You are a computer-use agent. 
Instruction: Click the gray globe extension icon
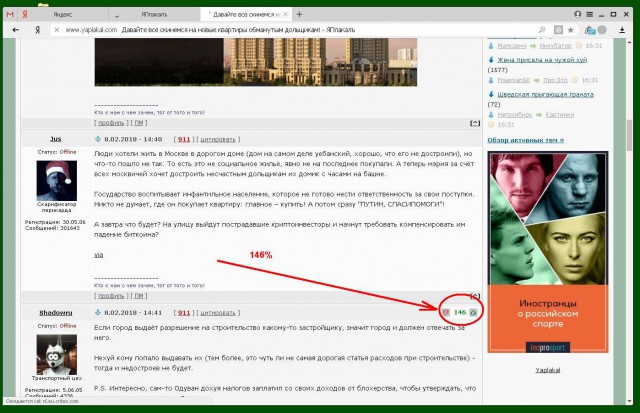pyautogui.click(x=602, y=30)
